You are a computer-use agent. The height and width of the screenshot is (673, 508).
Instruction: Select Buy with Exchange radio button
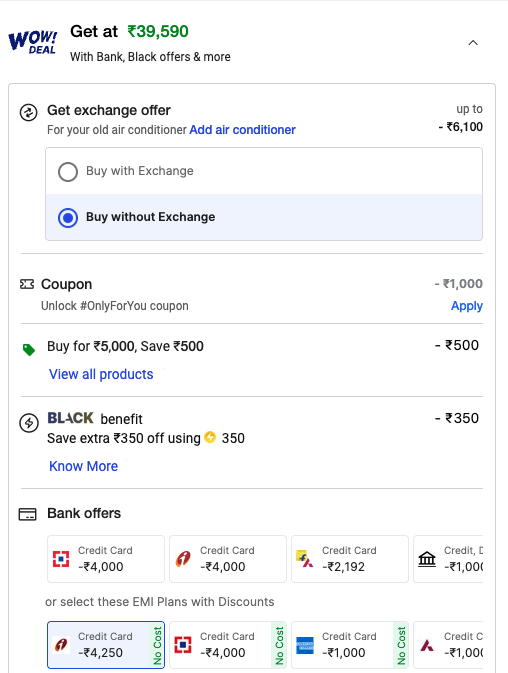68,172
